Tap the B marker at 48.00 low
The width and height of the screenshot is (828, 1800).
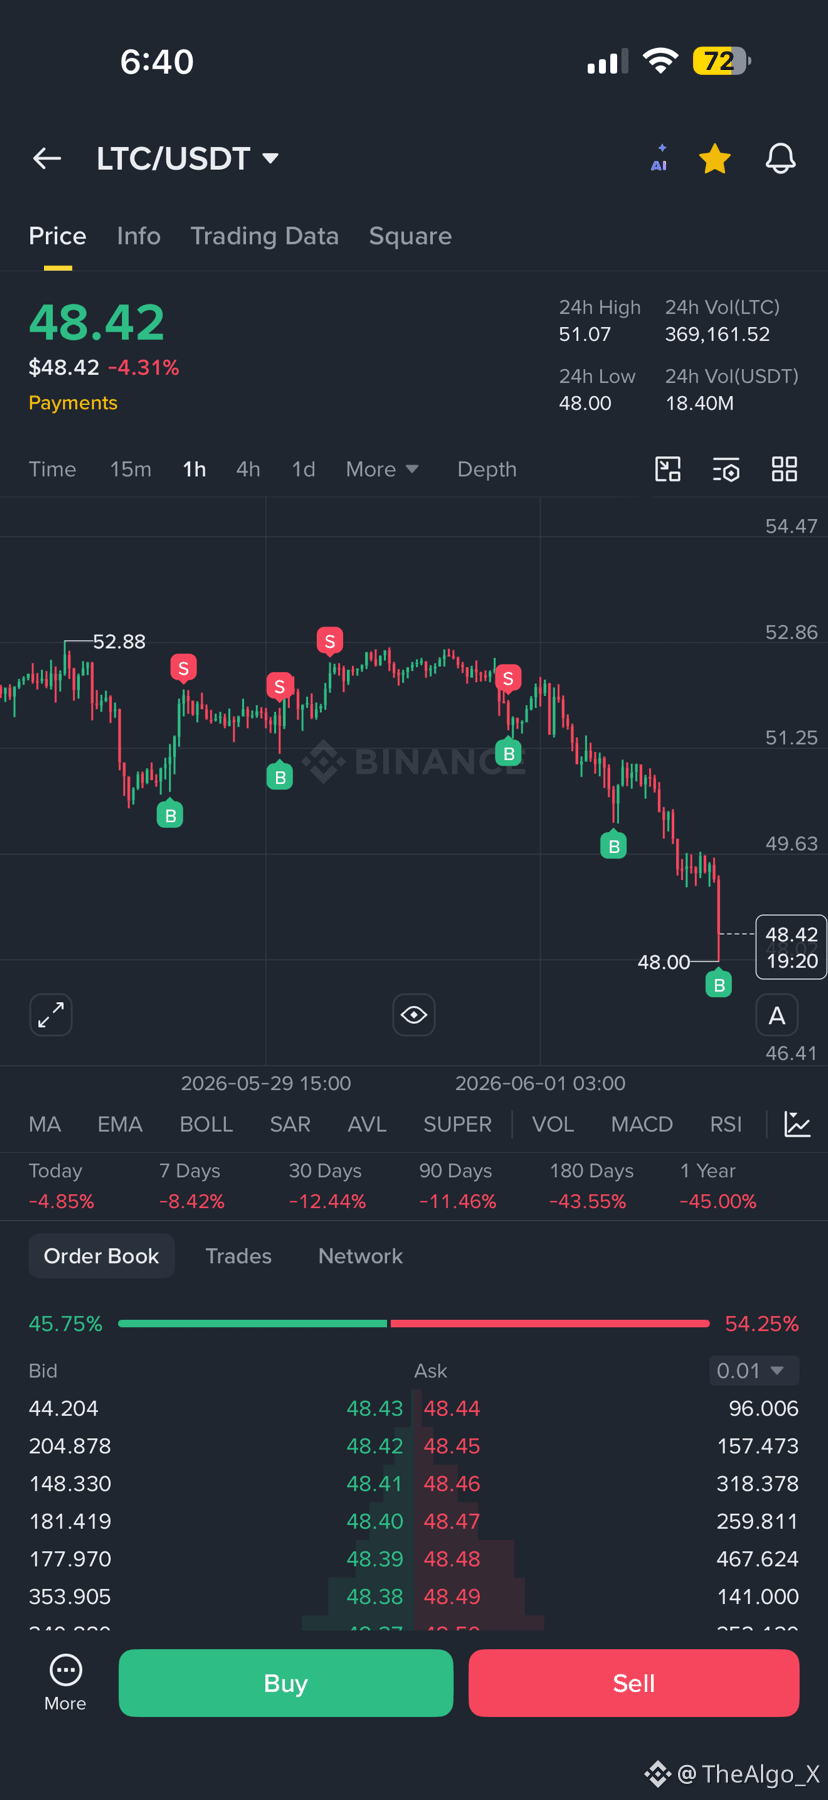click(x=719, y=984)
